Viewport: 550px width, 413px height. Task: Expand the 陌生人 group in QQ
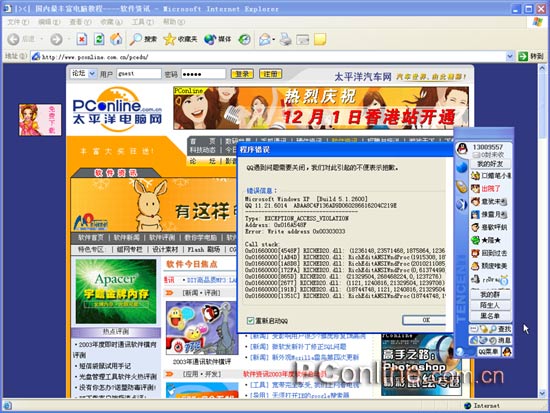coord(490,305)
